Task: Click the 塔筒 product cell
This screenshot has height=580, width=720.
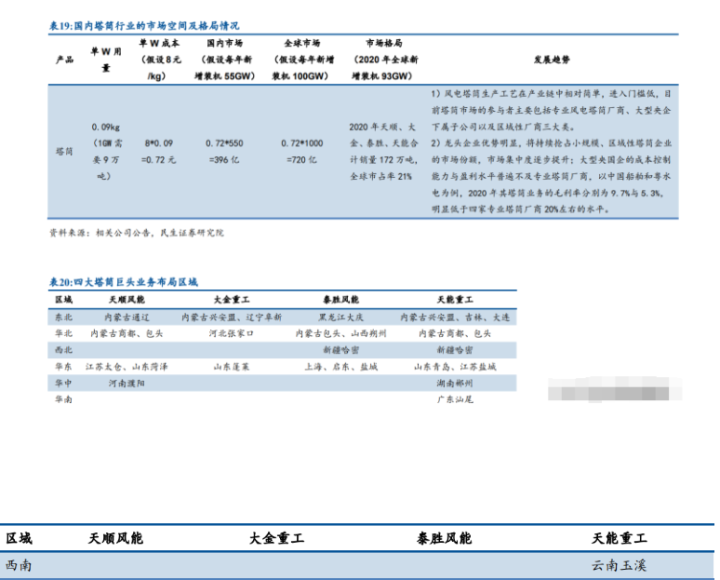Action: [x=64, y=150]
